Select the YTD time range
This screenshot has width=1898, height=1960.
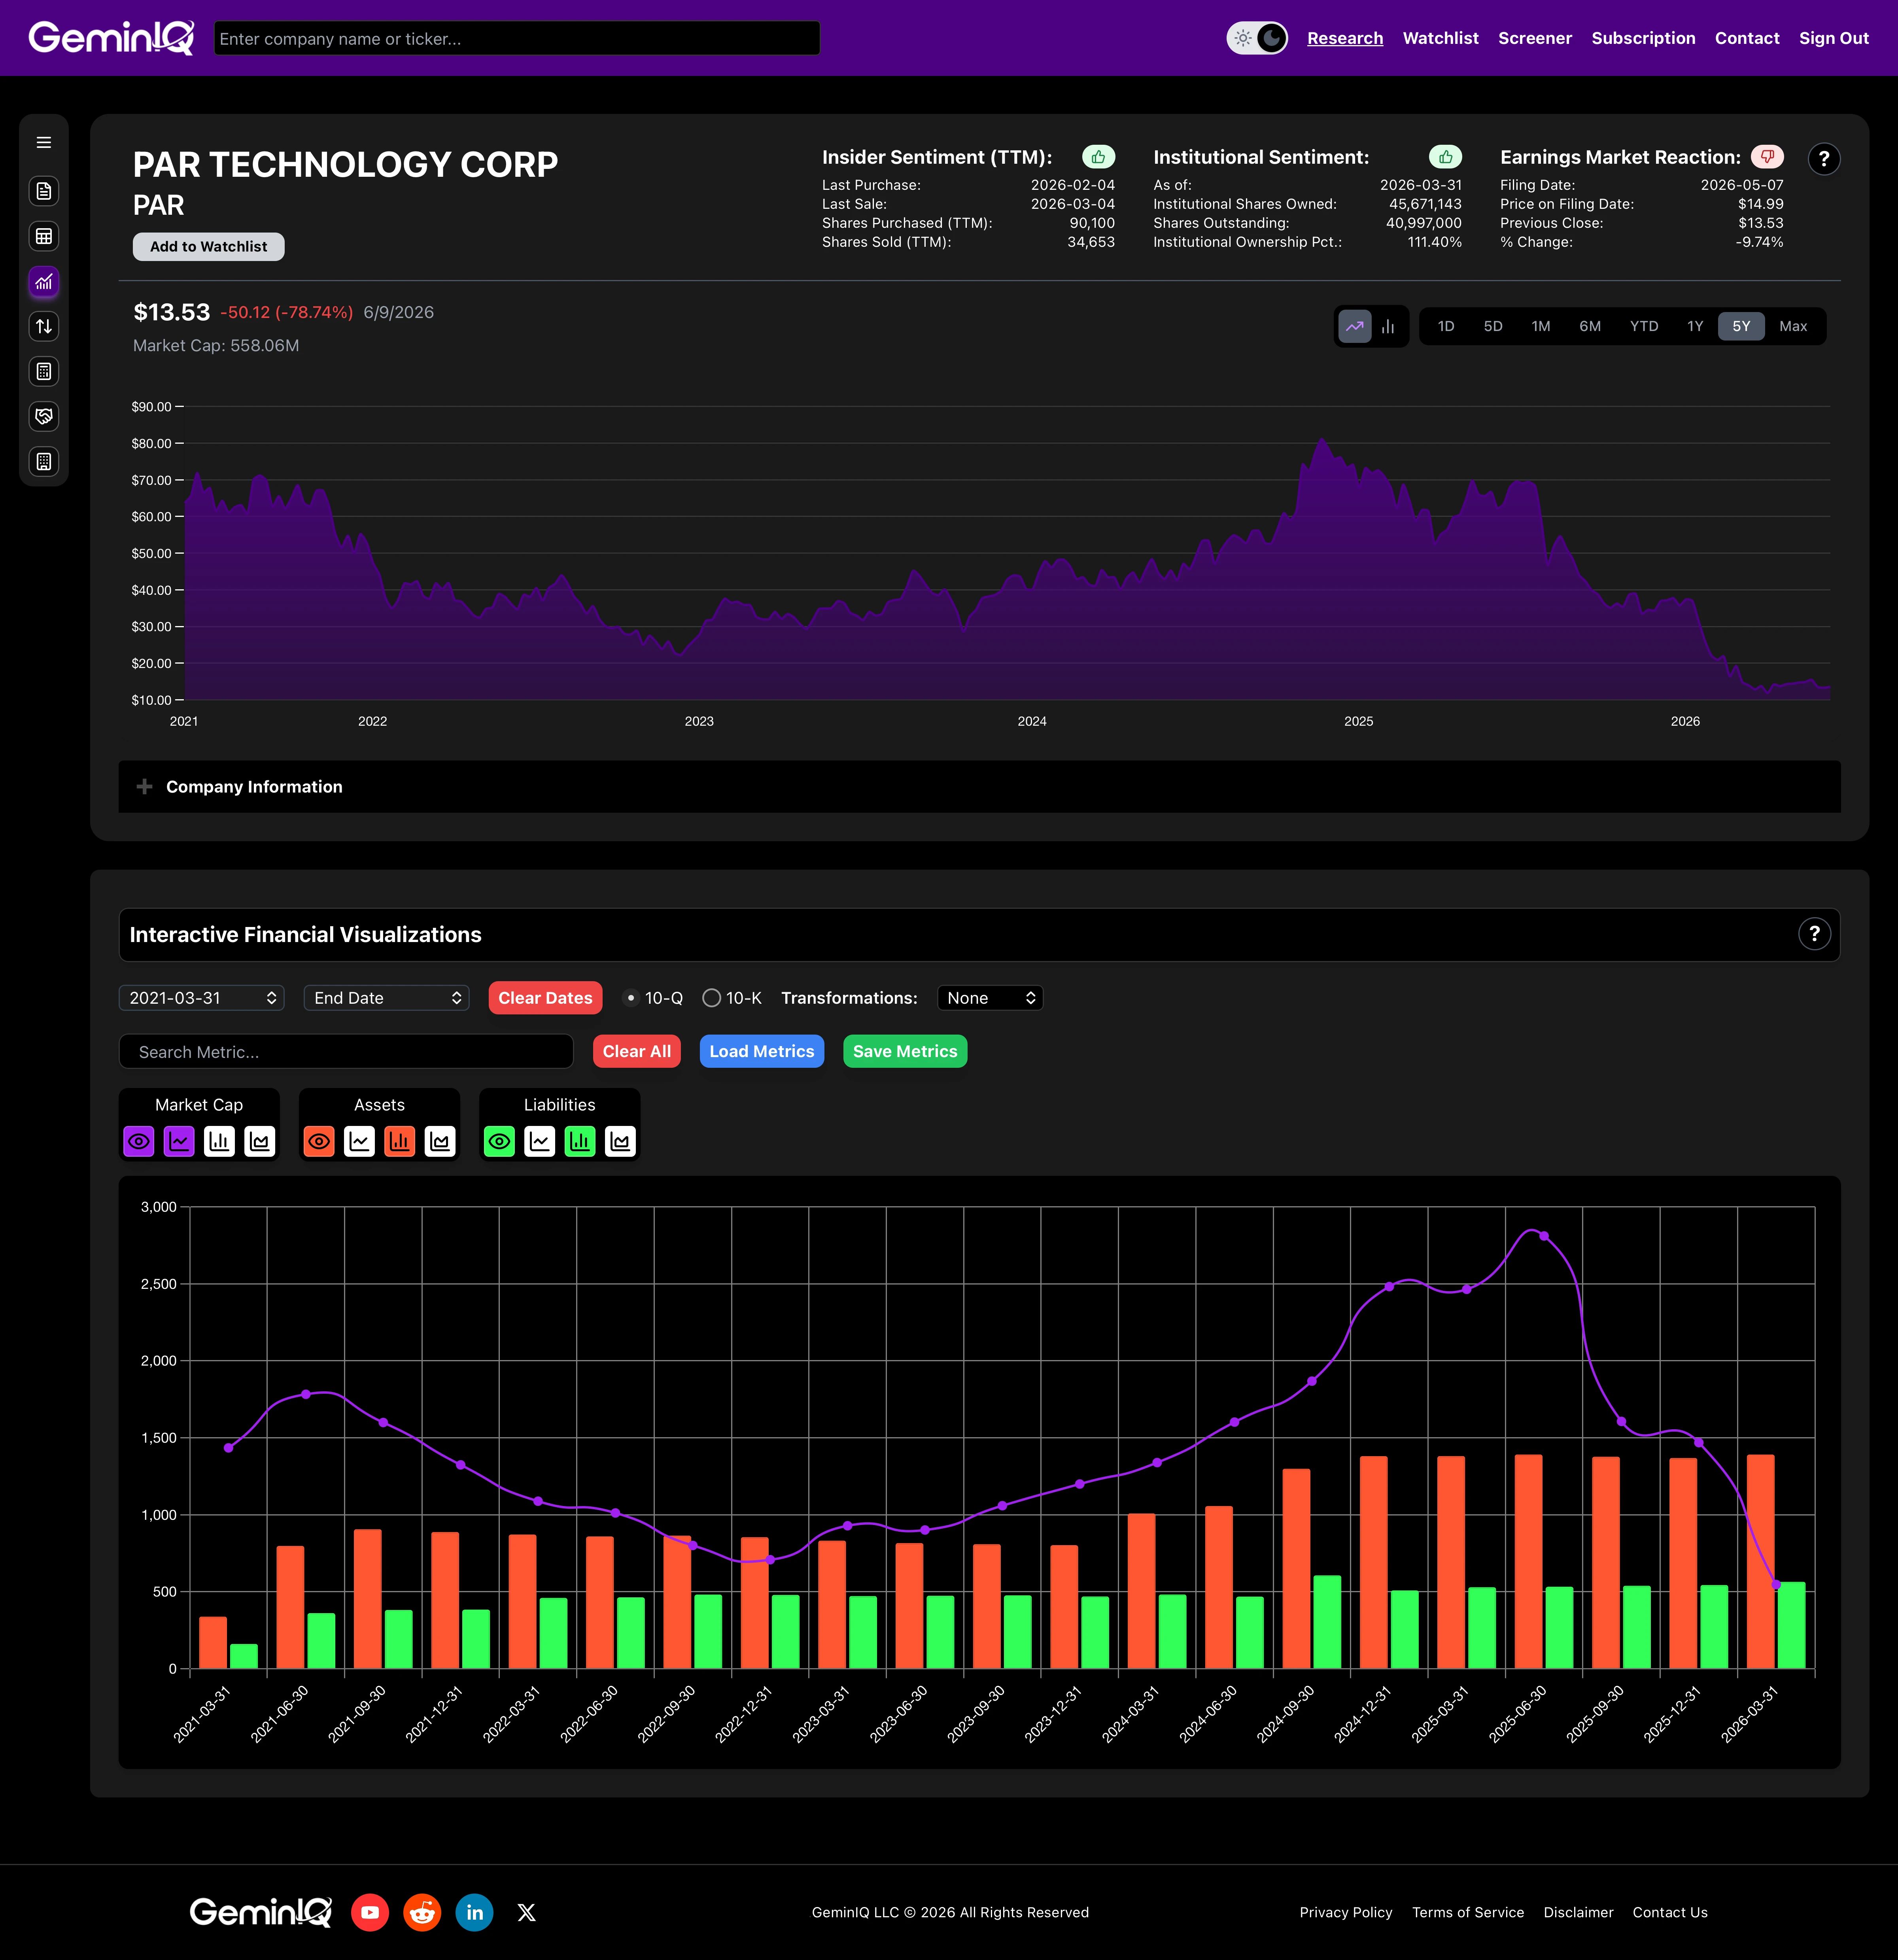click(x=1644, y=326)
